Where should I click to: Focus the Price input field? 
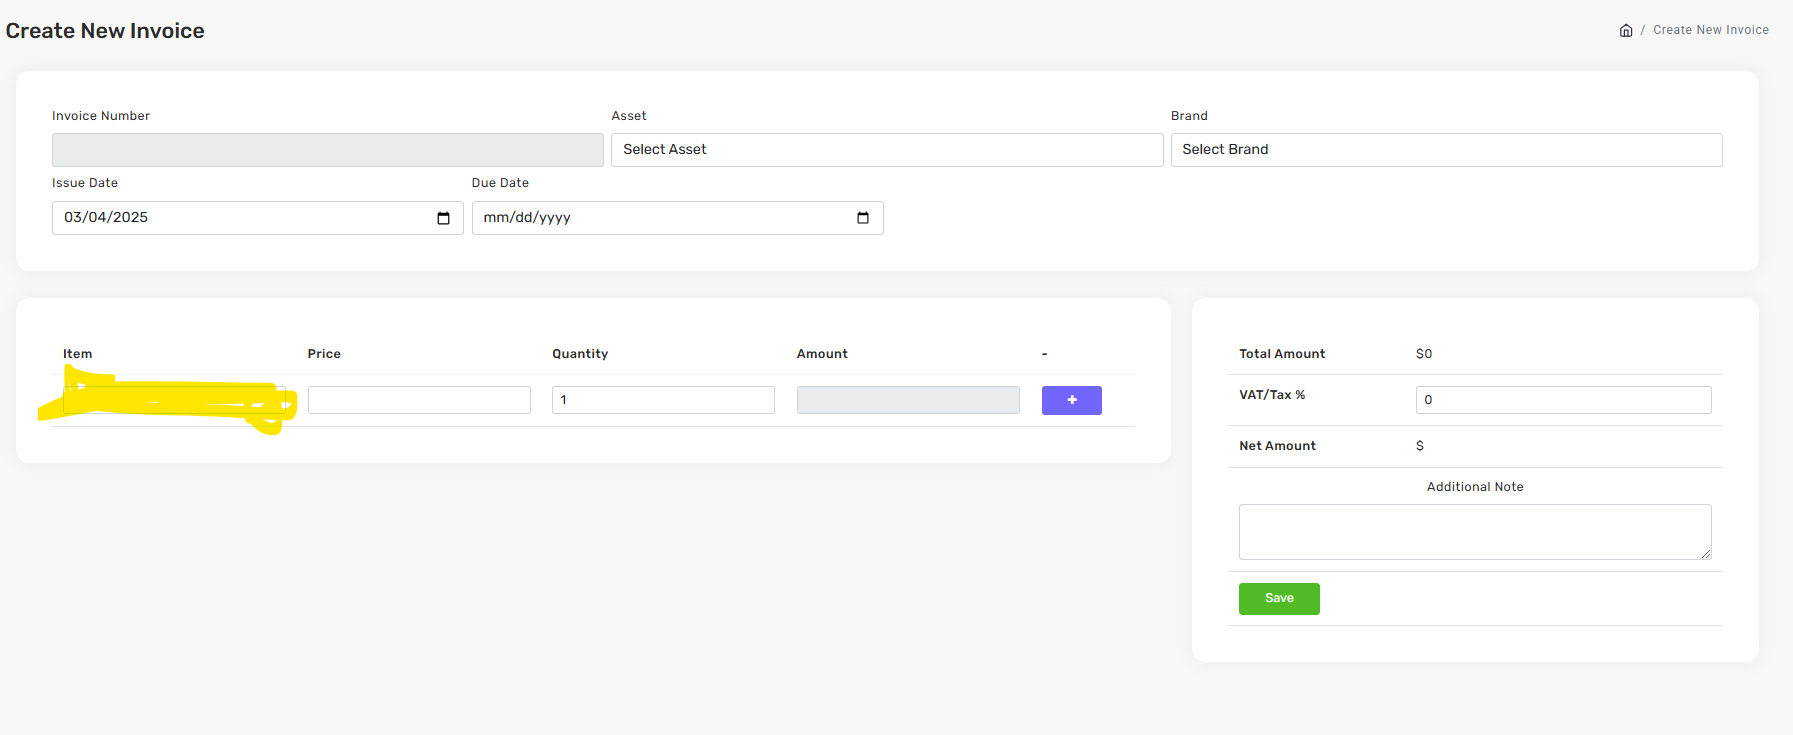(x=419, y=400)
